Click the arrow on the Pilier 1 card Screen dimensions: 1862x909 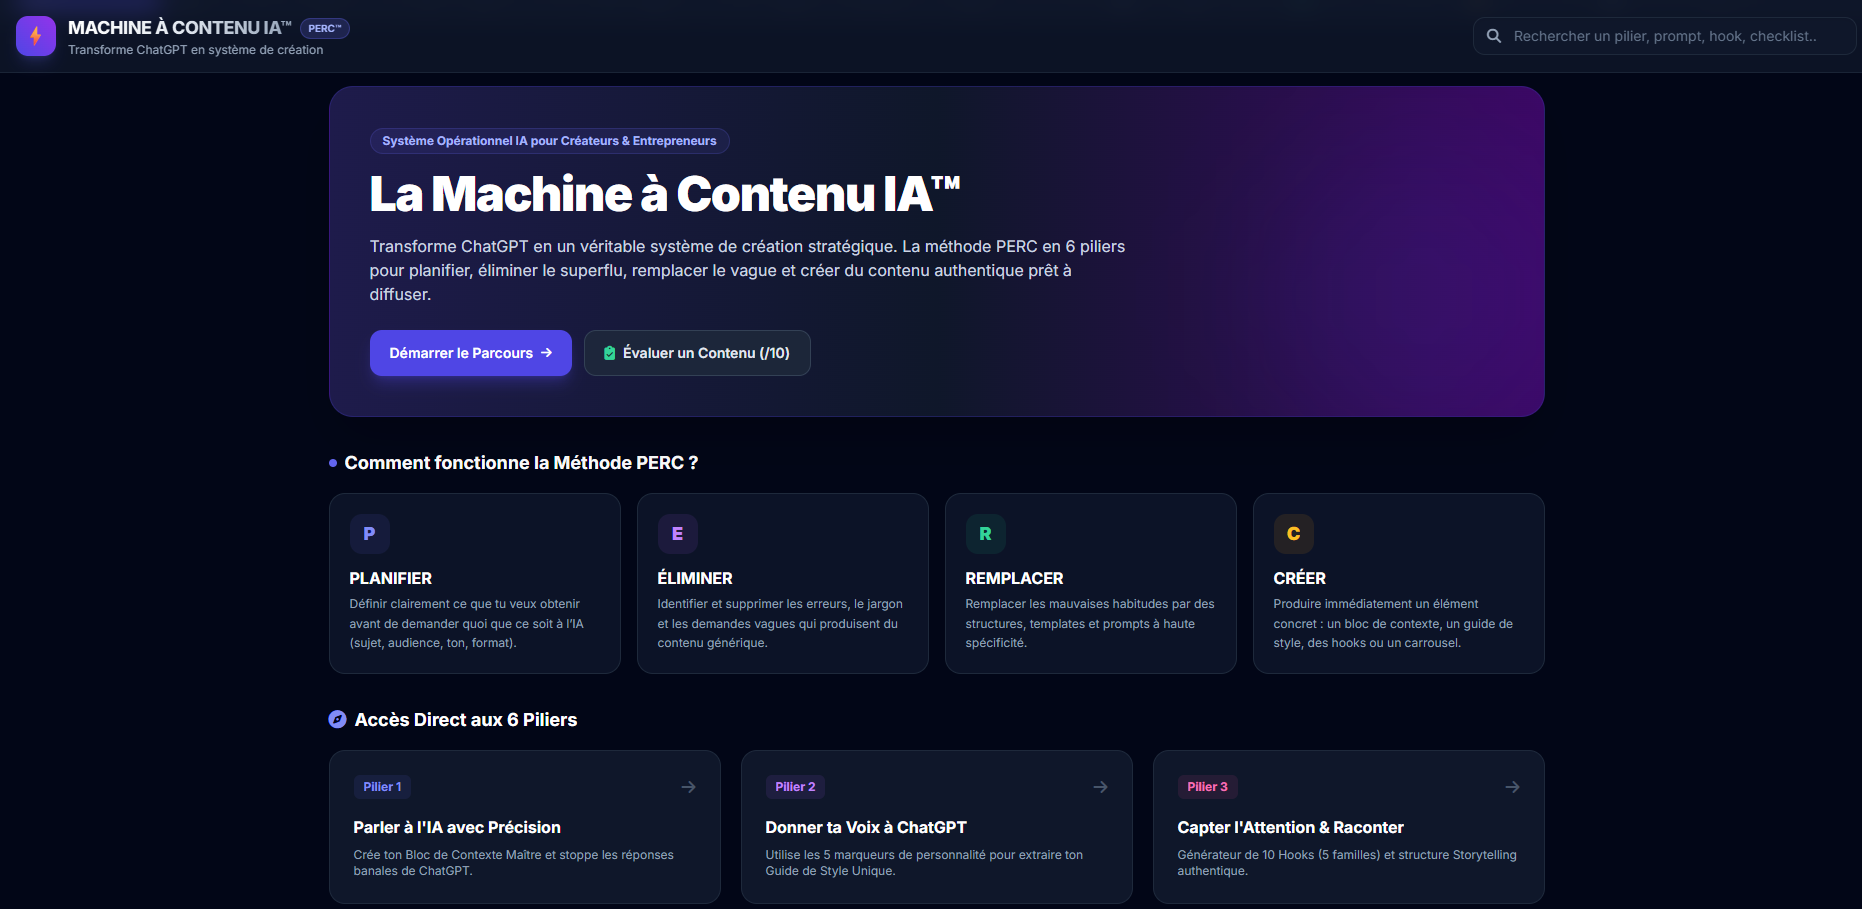pyautogui.click(x=688, y=787)
